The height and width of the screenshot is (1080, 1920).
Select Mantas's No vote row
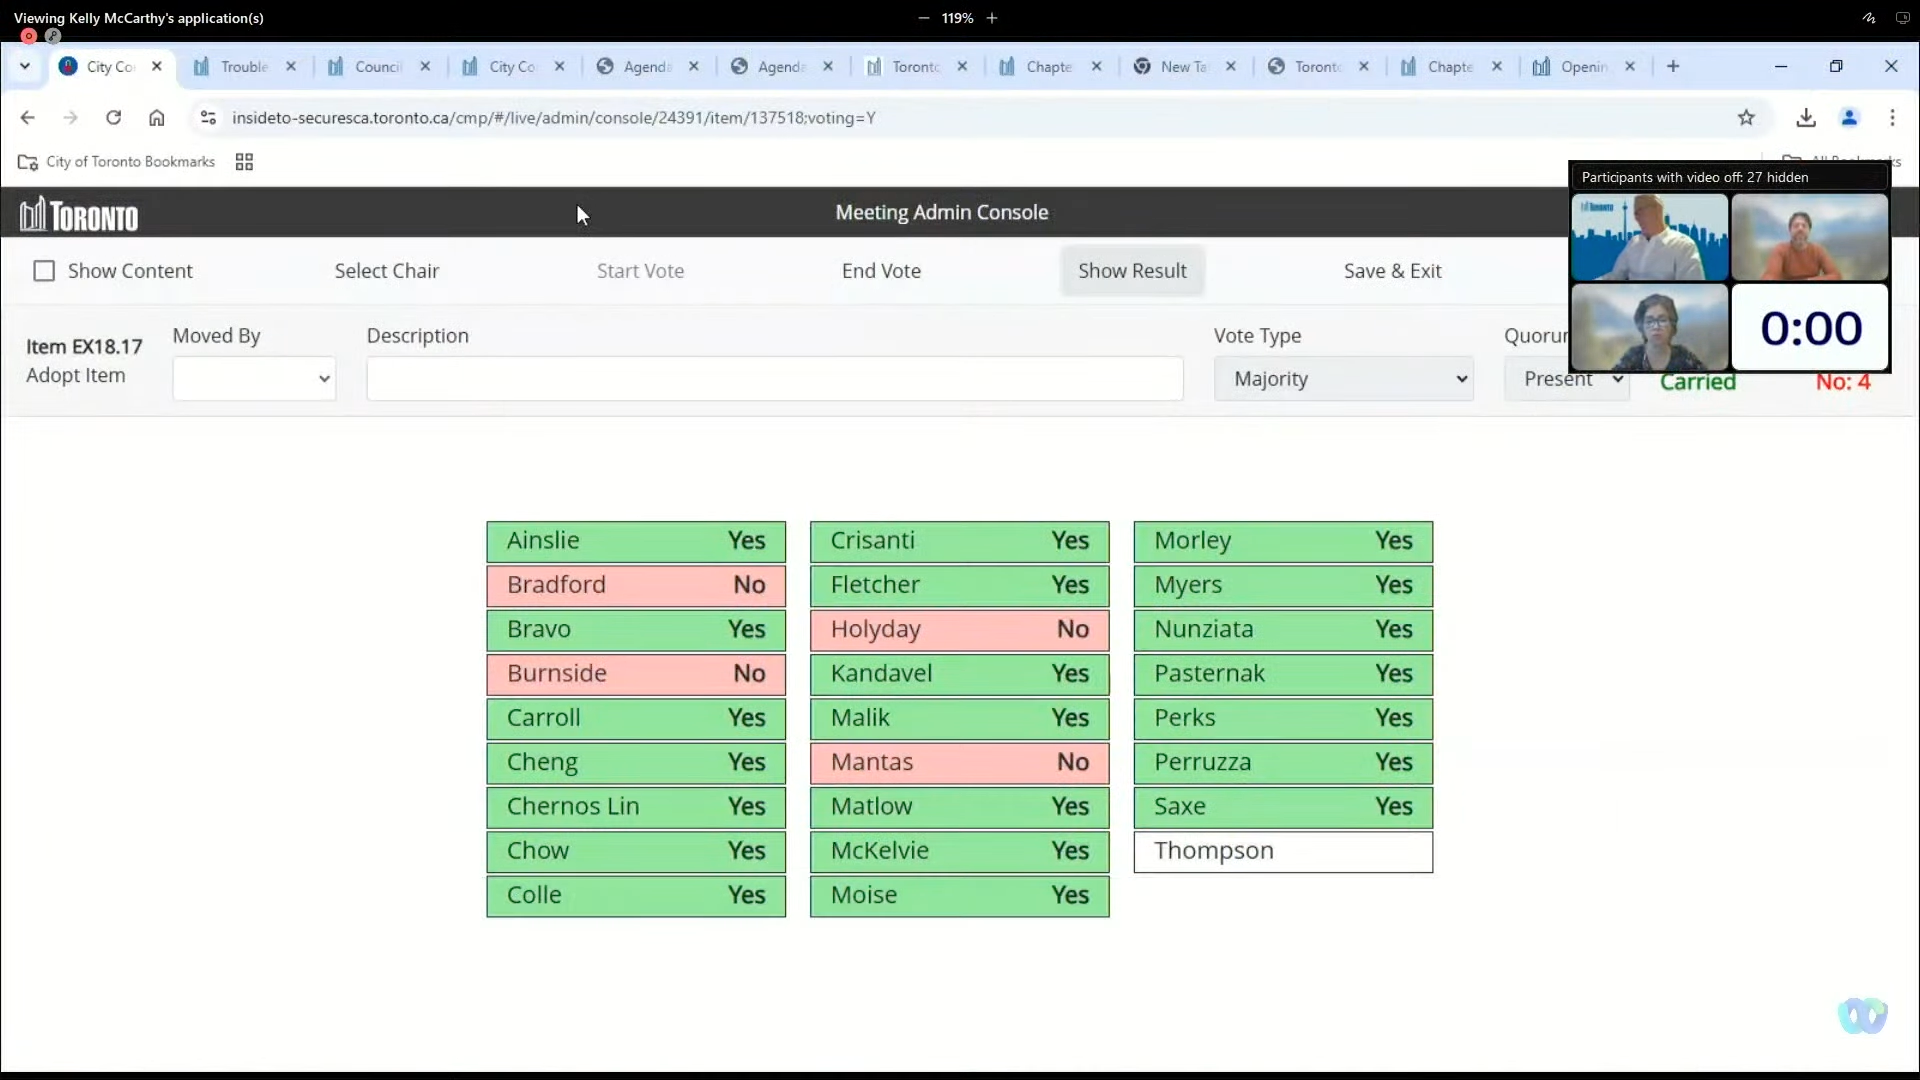click(x=959, y=763)
